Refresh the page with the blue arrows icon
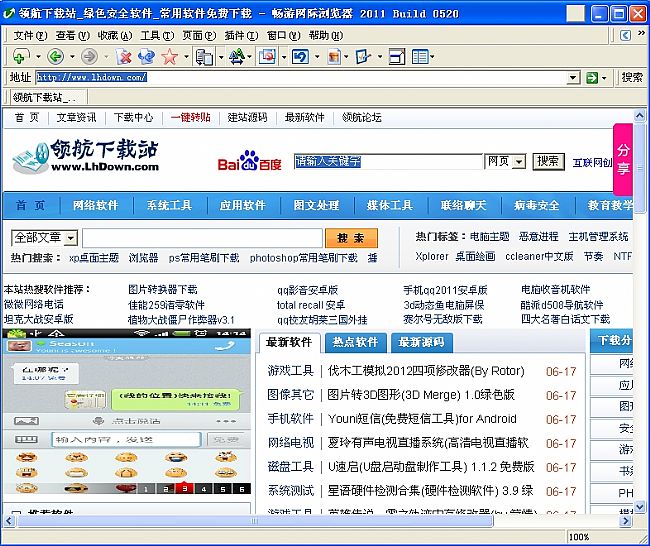 [146, 56]
